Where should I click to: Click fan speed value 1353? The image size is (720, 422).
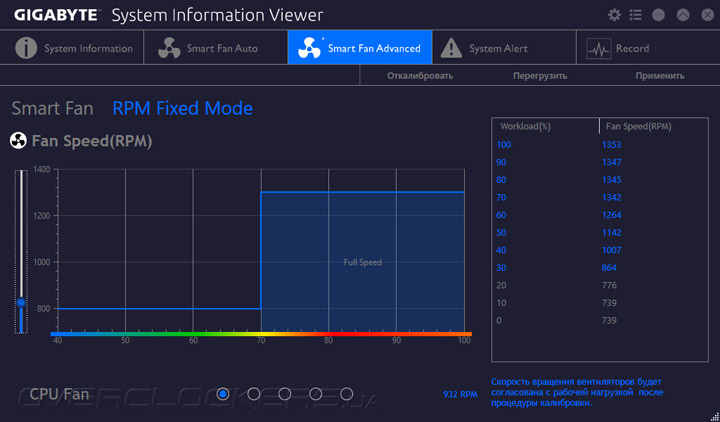[612, 145]
